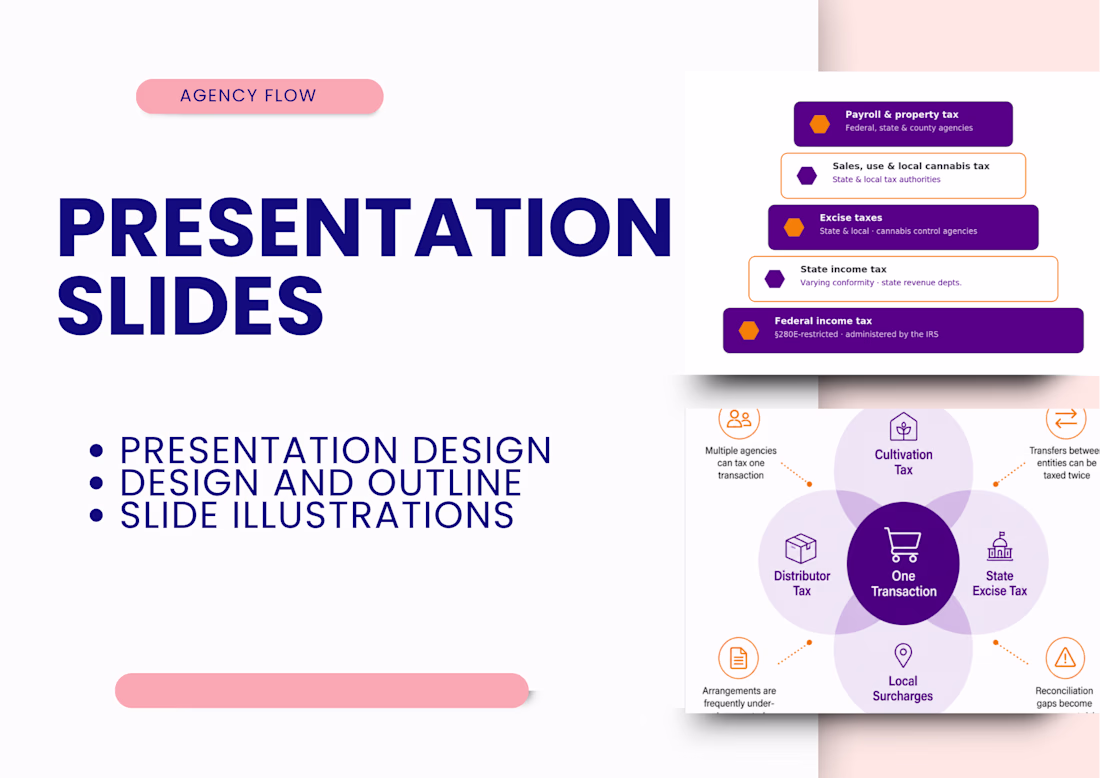Click the SLIDES headline word
The height and width of the screenshot is (778, 1100).
(191, 305)
